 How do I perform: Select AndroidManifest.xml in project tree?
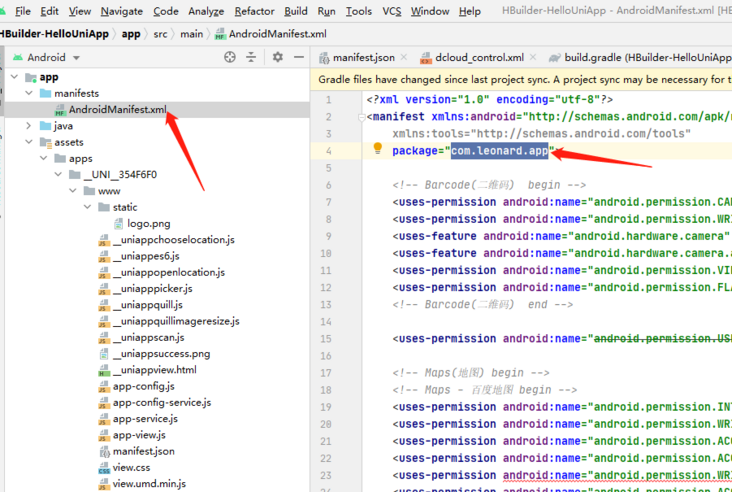coord(118,110)
